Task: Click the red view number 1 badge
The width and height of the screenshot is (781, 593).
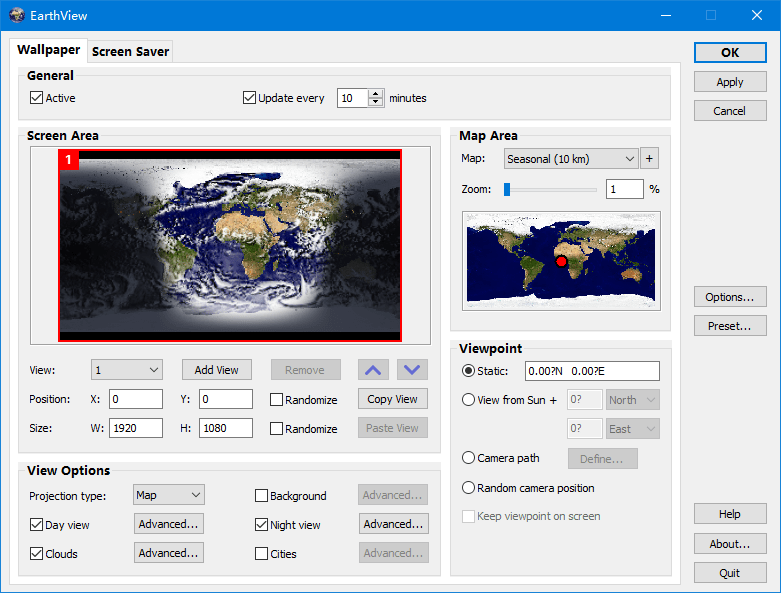Action: (69, 160)
